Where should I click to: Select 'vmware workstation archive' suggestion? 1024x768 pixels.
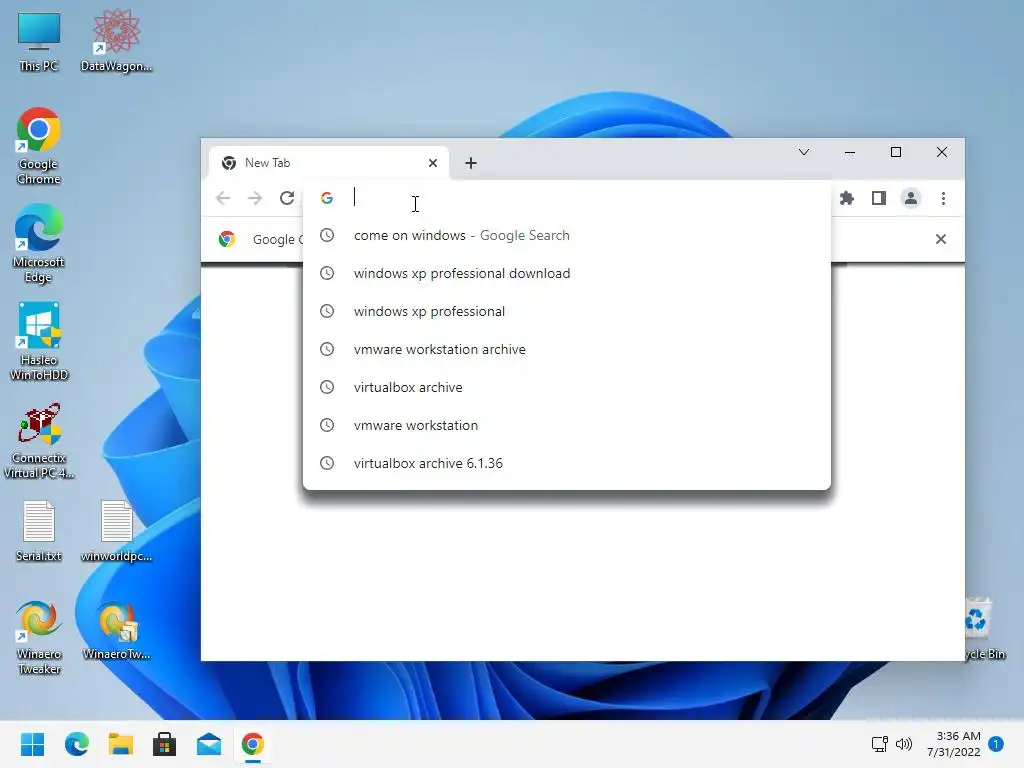pyautogui.click(x=567, y=349)
